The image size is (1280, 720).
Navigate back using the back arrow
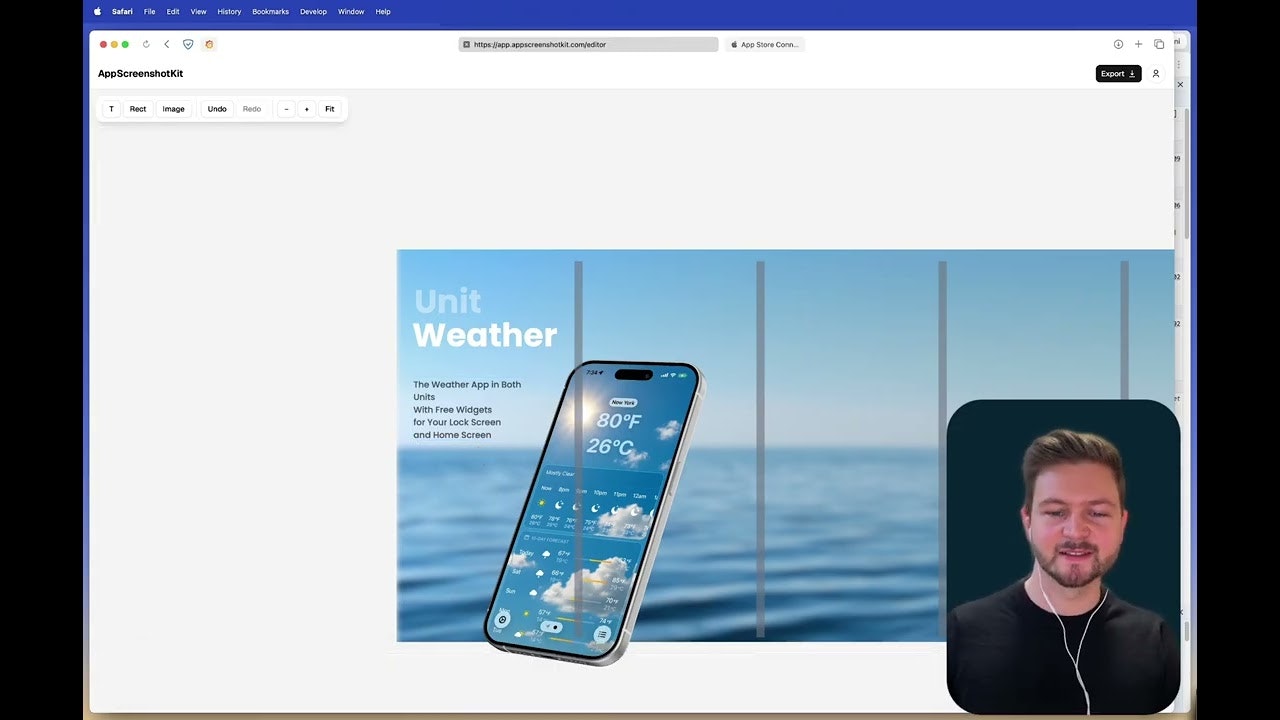(x=167, y=44)
